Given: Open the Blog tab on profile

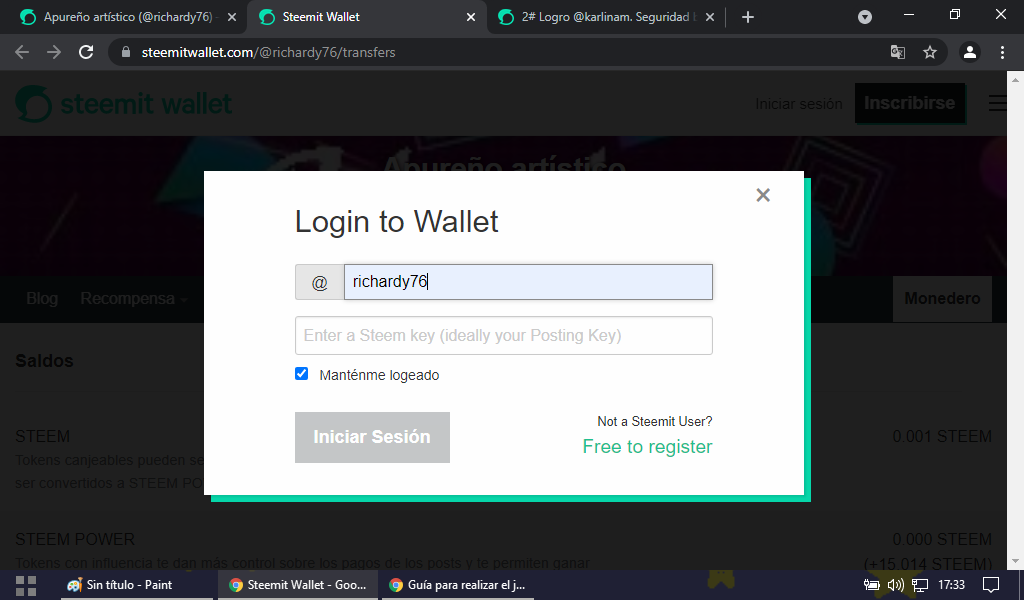Looking at the screenshot, I should [42, 298].
